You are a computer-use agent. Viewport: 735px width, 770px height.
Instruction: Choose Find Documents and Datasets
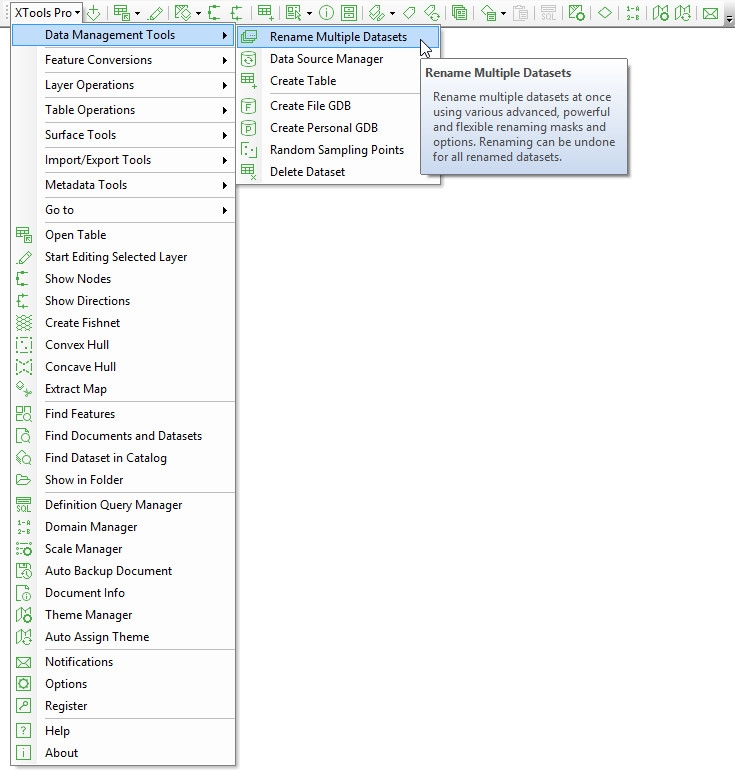[124, 436]
